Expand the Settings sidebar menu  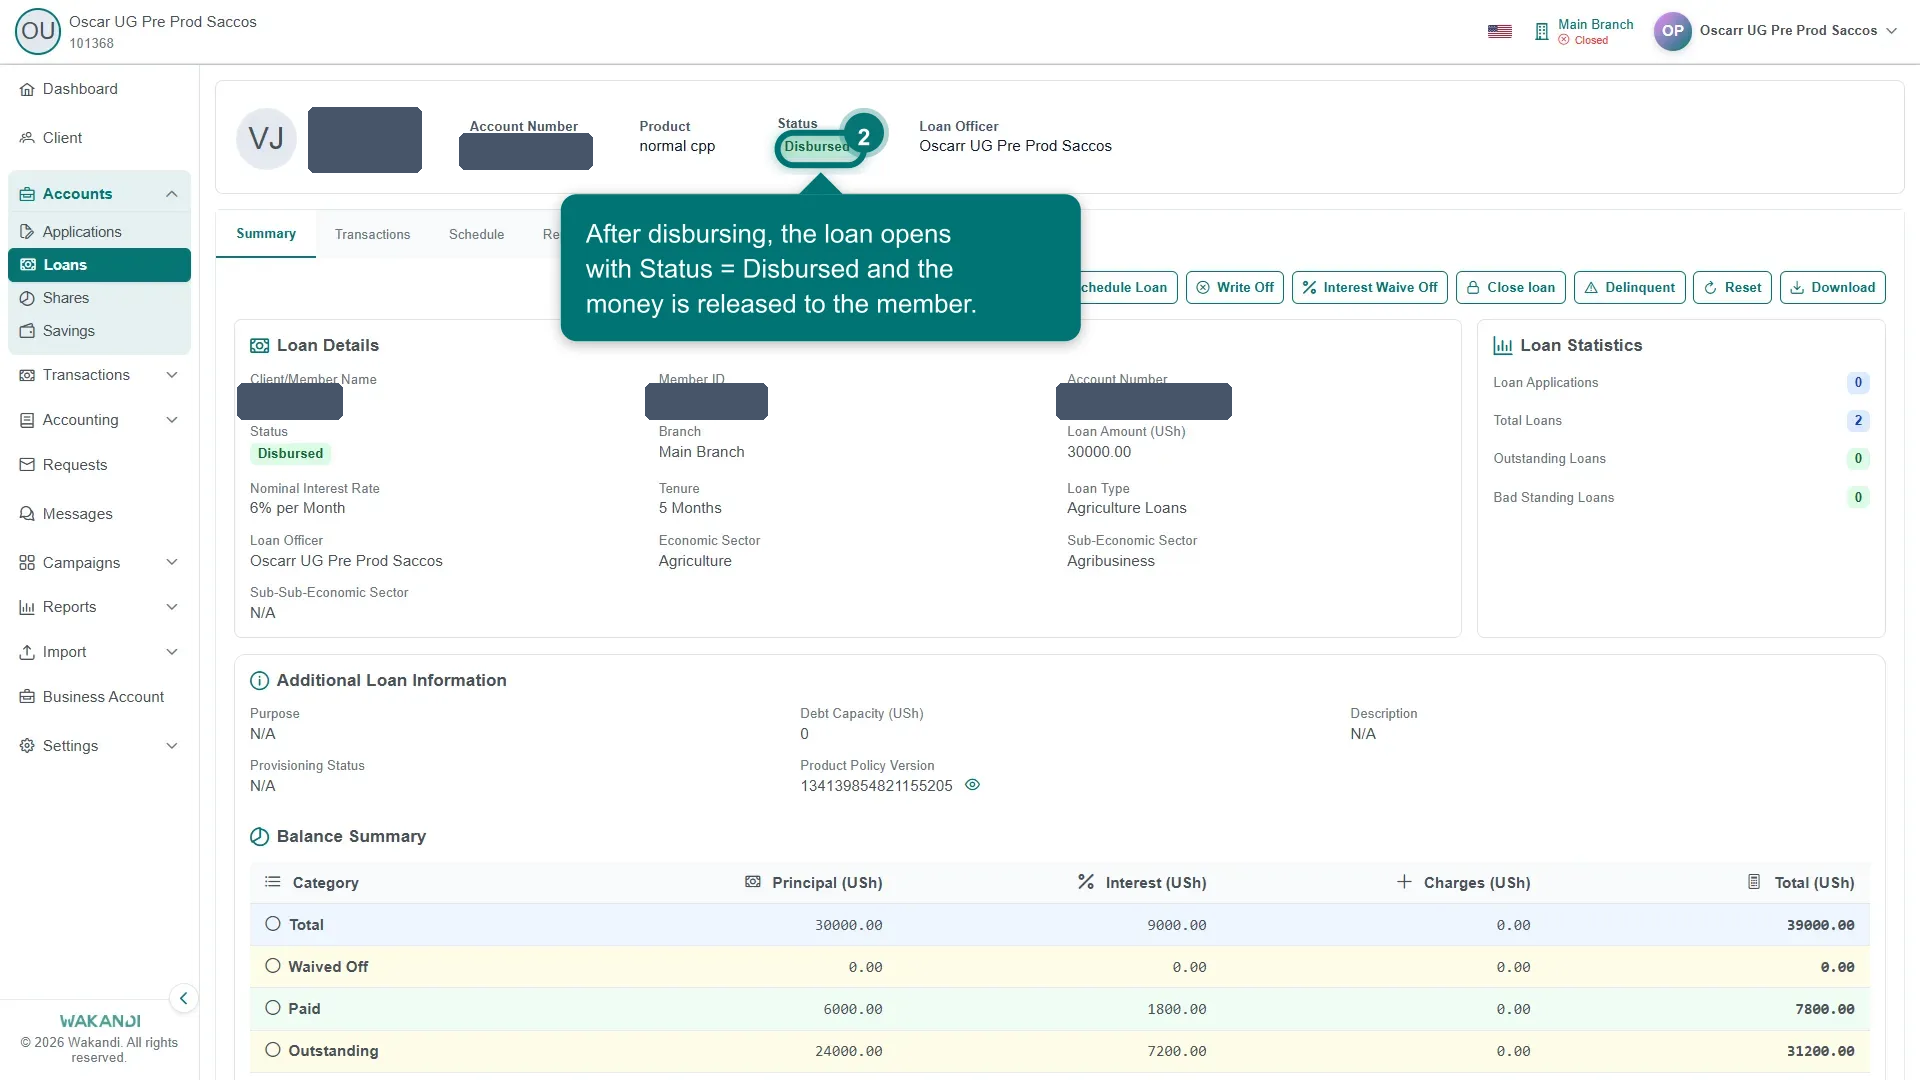tap(99, 746)
